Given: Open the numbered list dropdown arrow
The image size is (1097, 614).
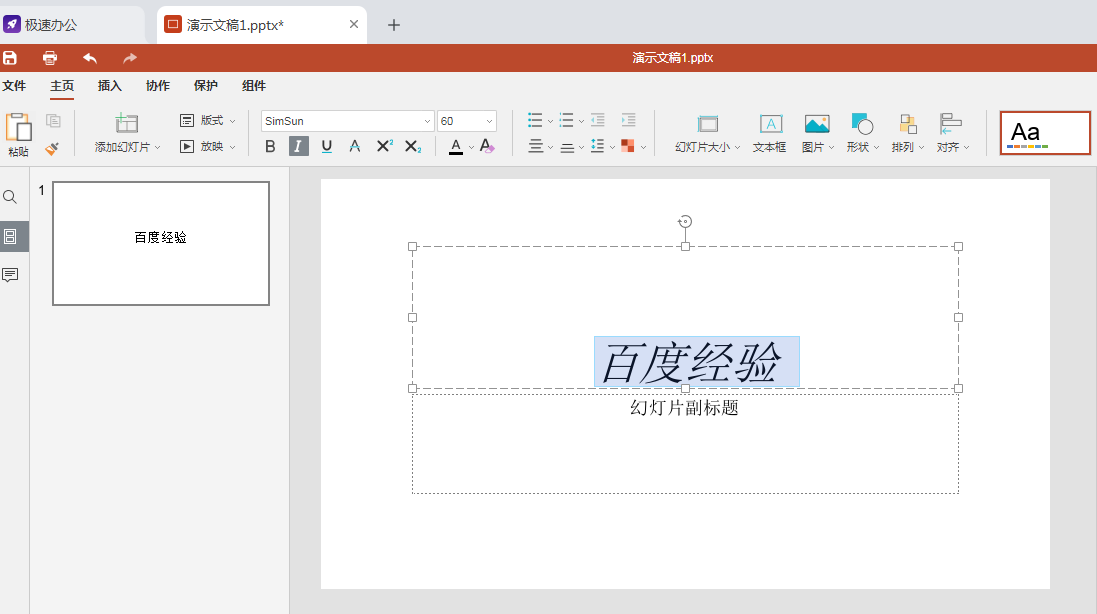Looking at the screenshot, I should click(x=581, y=122).
